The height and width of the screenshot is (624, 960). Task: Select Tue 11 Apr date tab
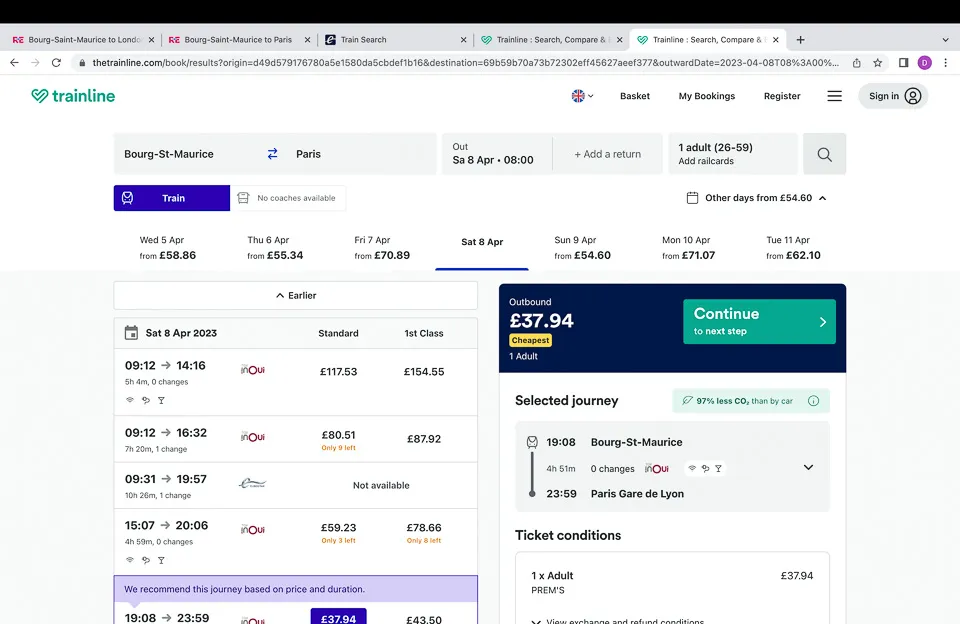tap(793, 248)
